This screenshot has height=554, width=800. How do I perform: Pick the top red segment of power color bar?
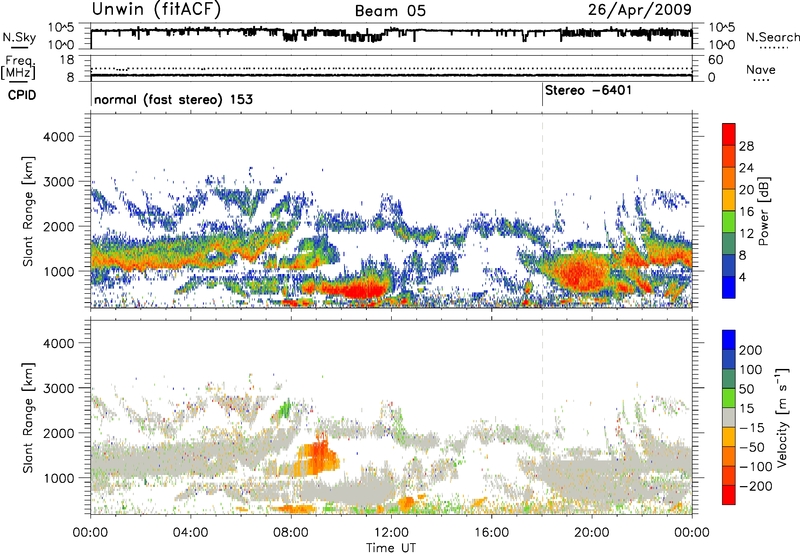pos(729,134)
